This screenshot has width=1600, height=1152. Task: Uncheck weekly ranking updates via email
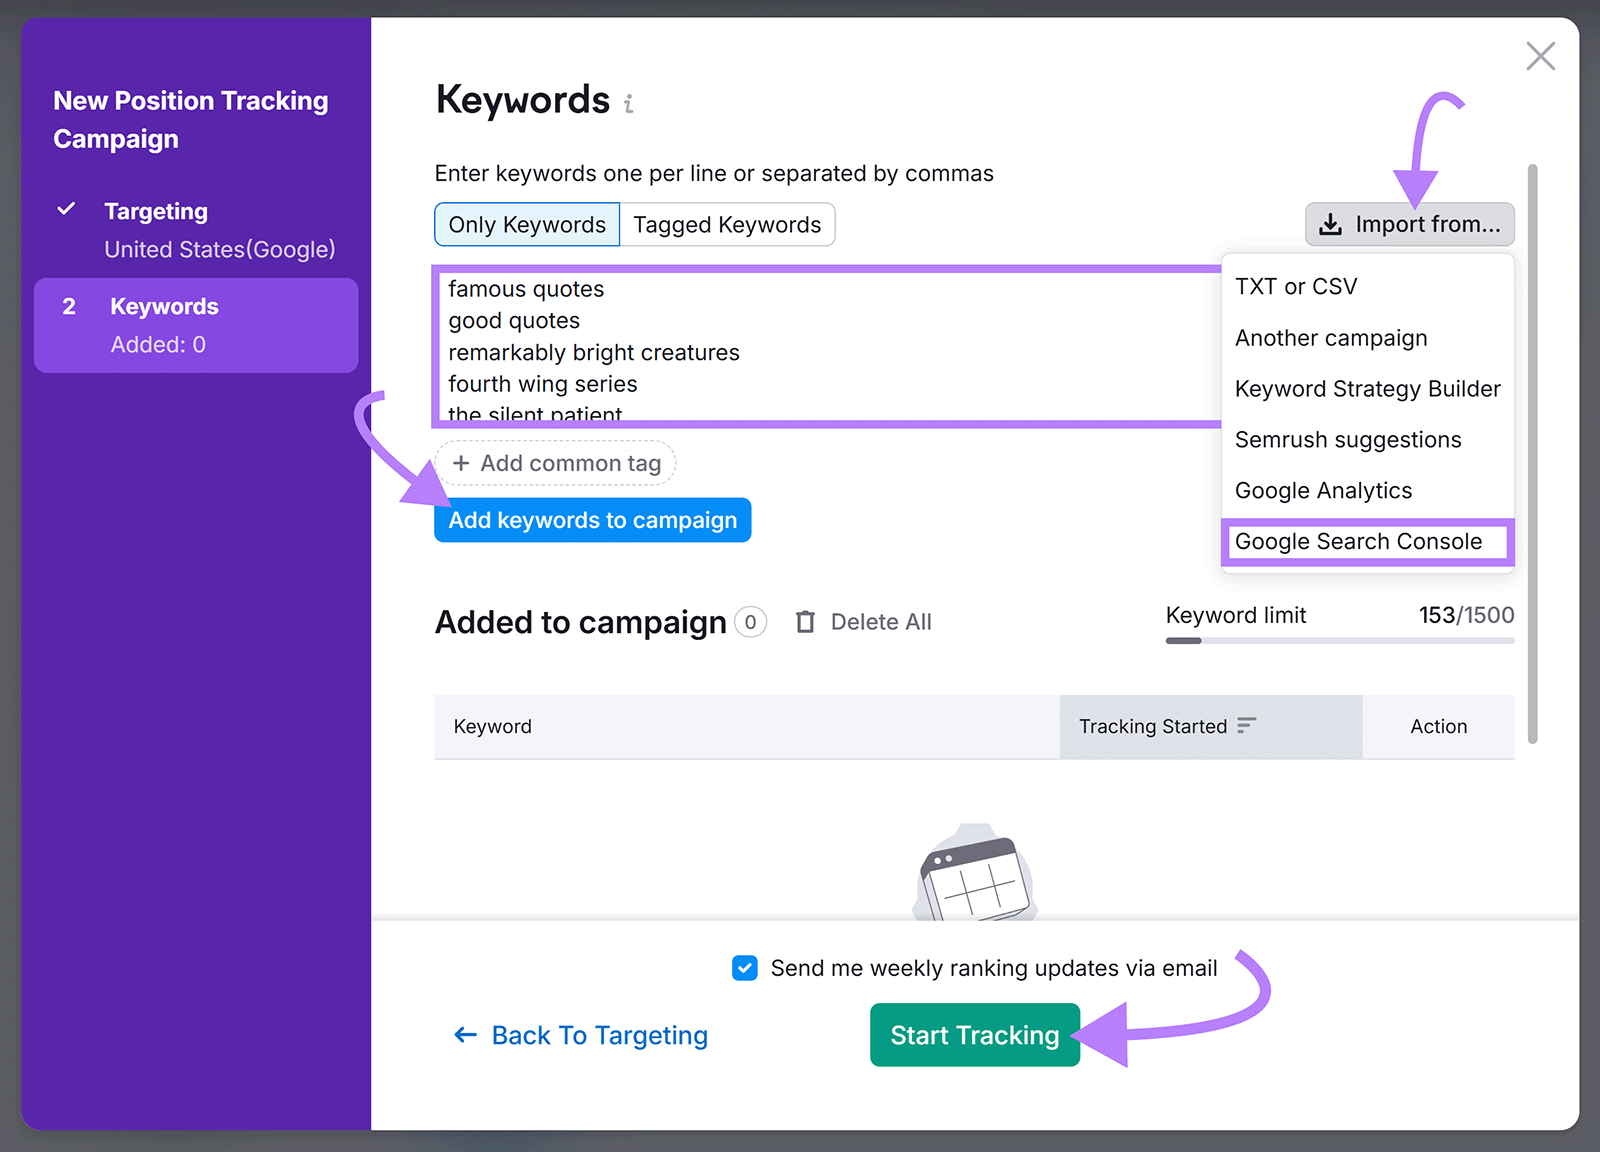744,968
